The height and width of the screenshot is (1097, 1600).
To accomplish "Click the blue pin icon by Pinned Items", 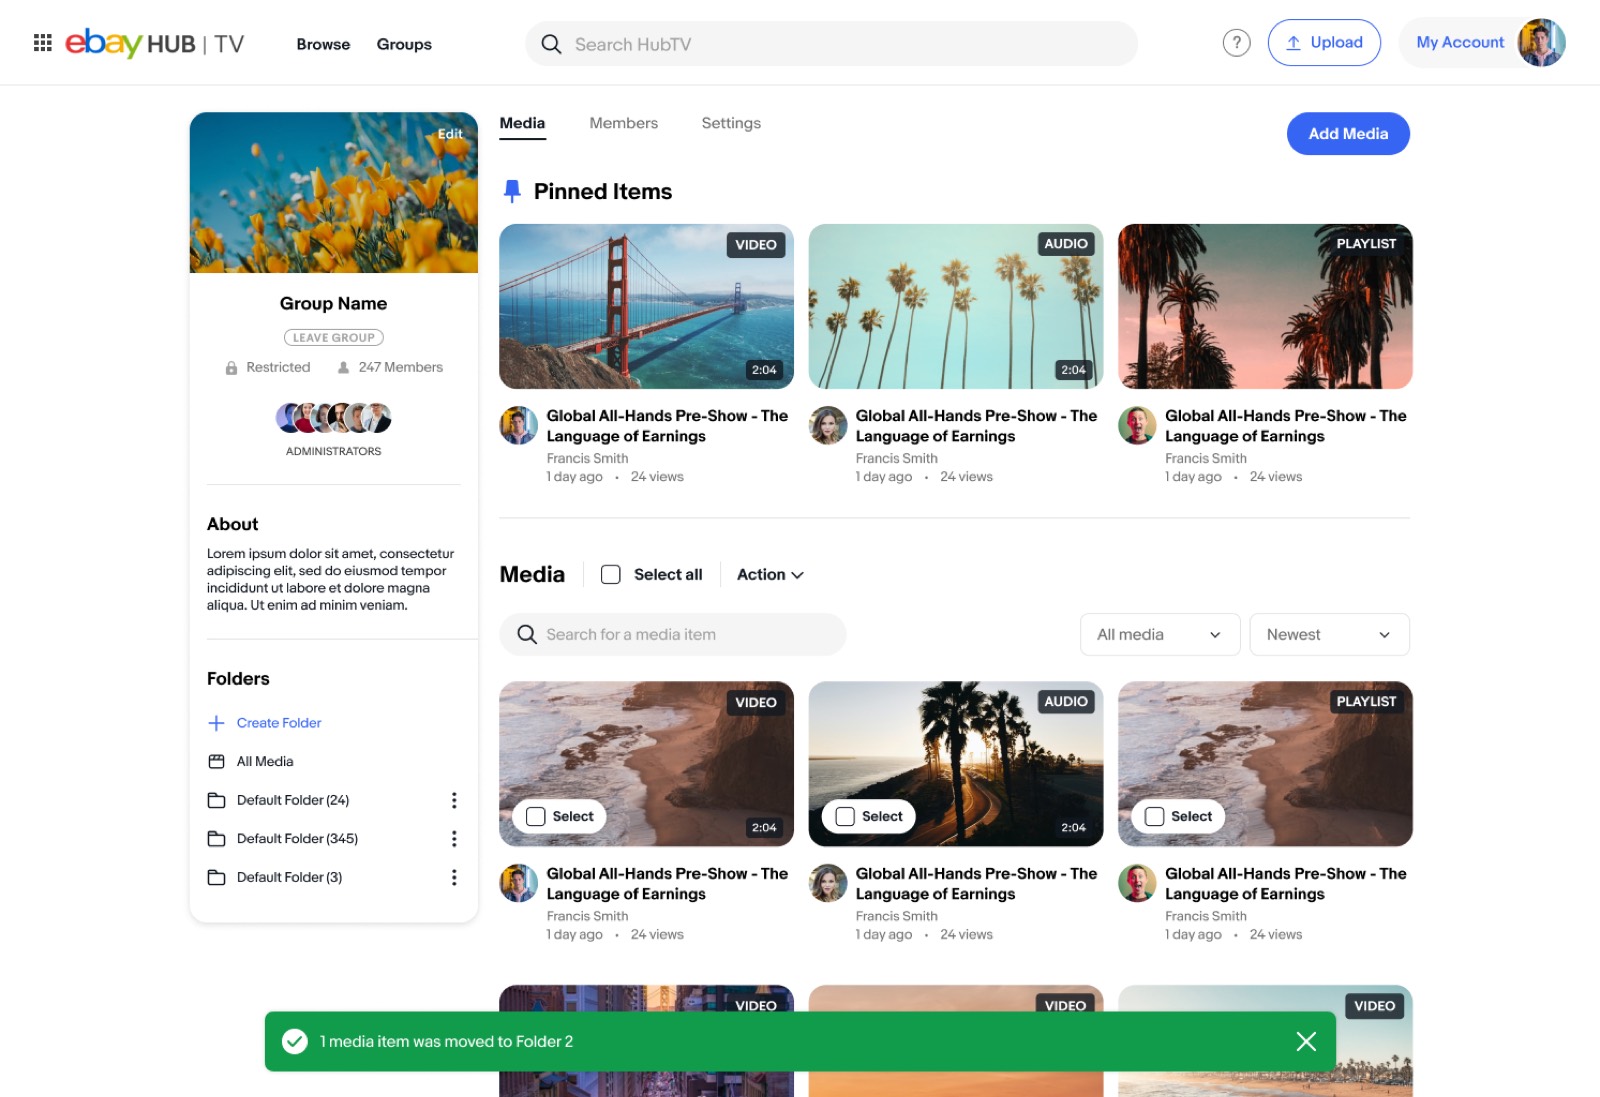I will 512,191.
